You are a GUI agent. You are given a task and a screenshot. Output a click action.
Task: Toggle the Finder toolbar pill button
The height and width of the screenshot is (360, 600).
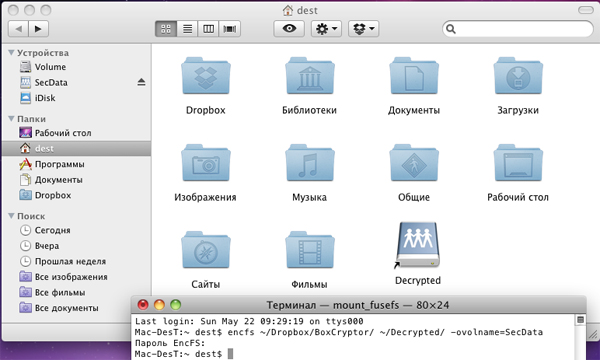585,10
